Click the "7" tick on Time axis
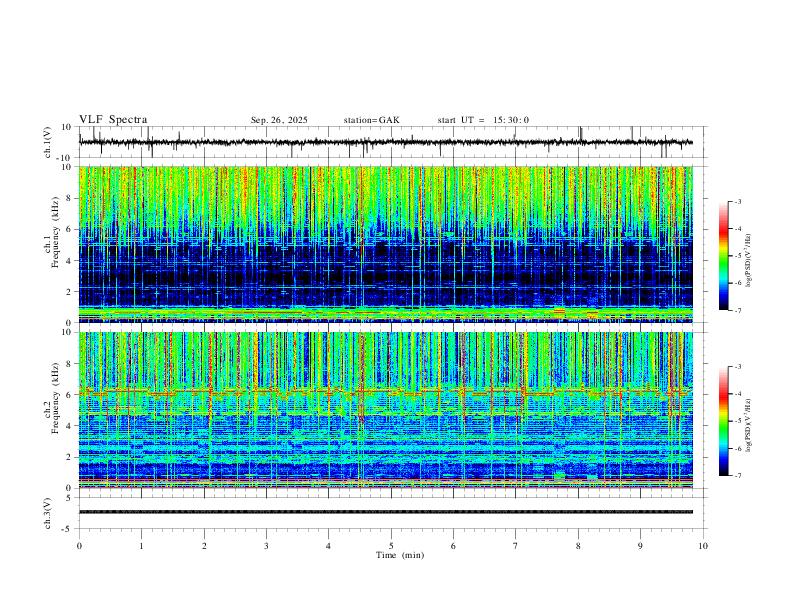 (516, 546)
